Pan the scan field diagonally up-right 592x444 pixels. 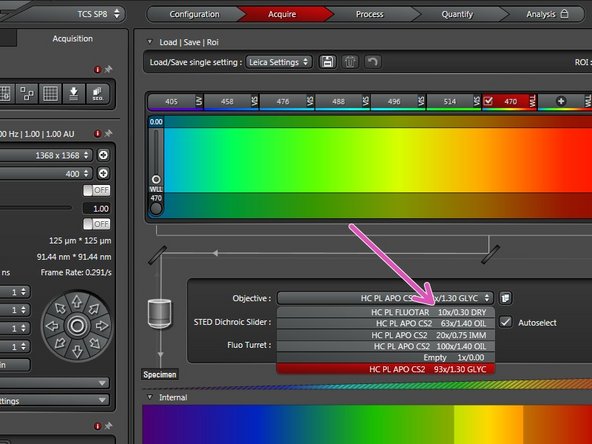tap(94, 308)
